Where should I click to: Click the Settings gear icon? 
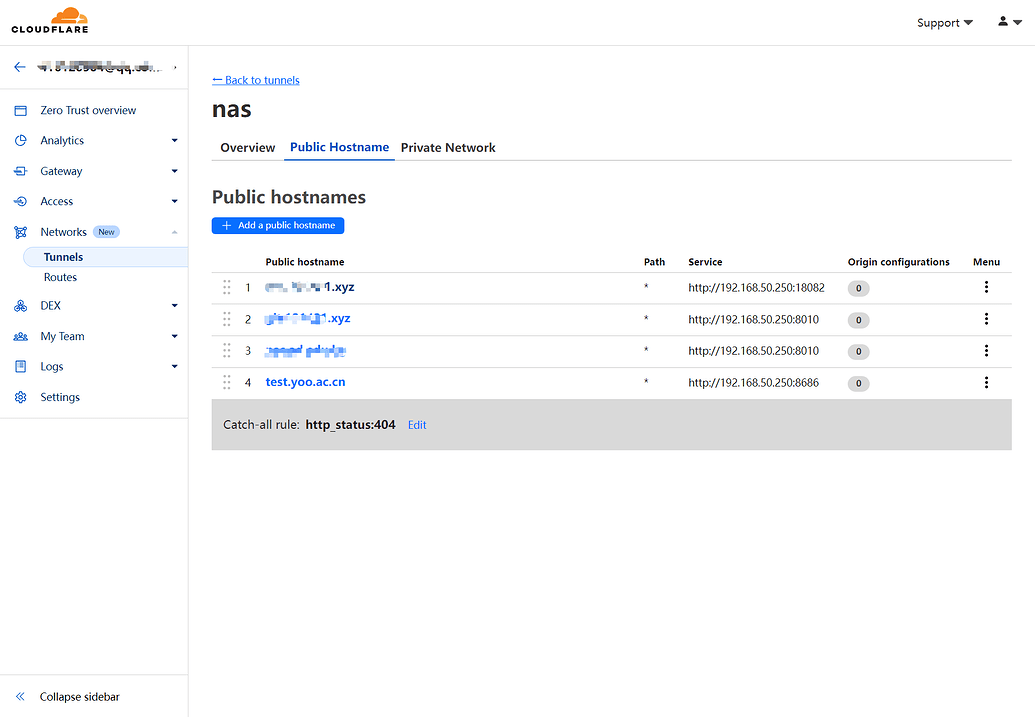20,397
